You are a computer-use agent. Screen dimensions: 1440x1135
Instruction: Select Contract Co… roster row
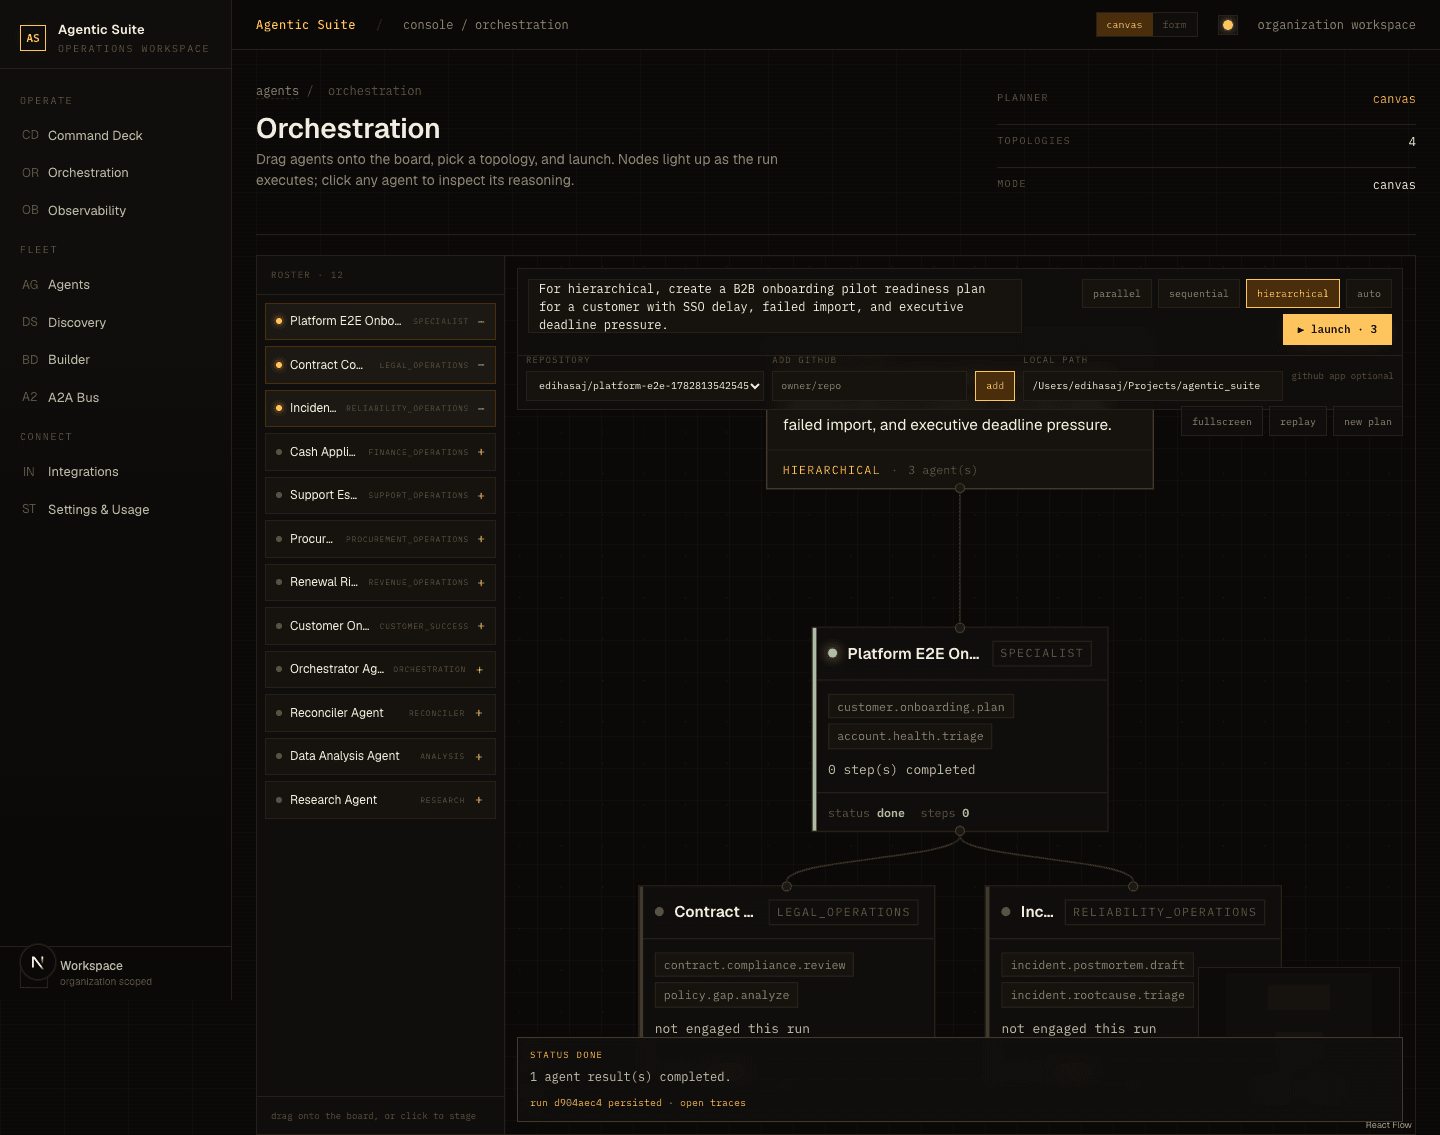click(x=380, y=365)
